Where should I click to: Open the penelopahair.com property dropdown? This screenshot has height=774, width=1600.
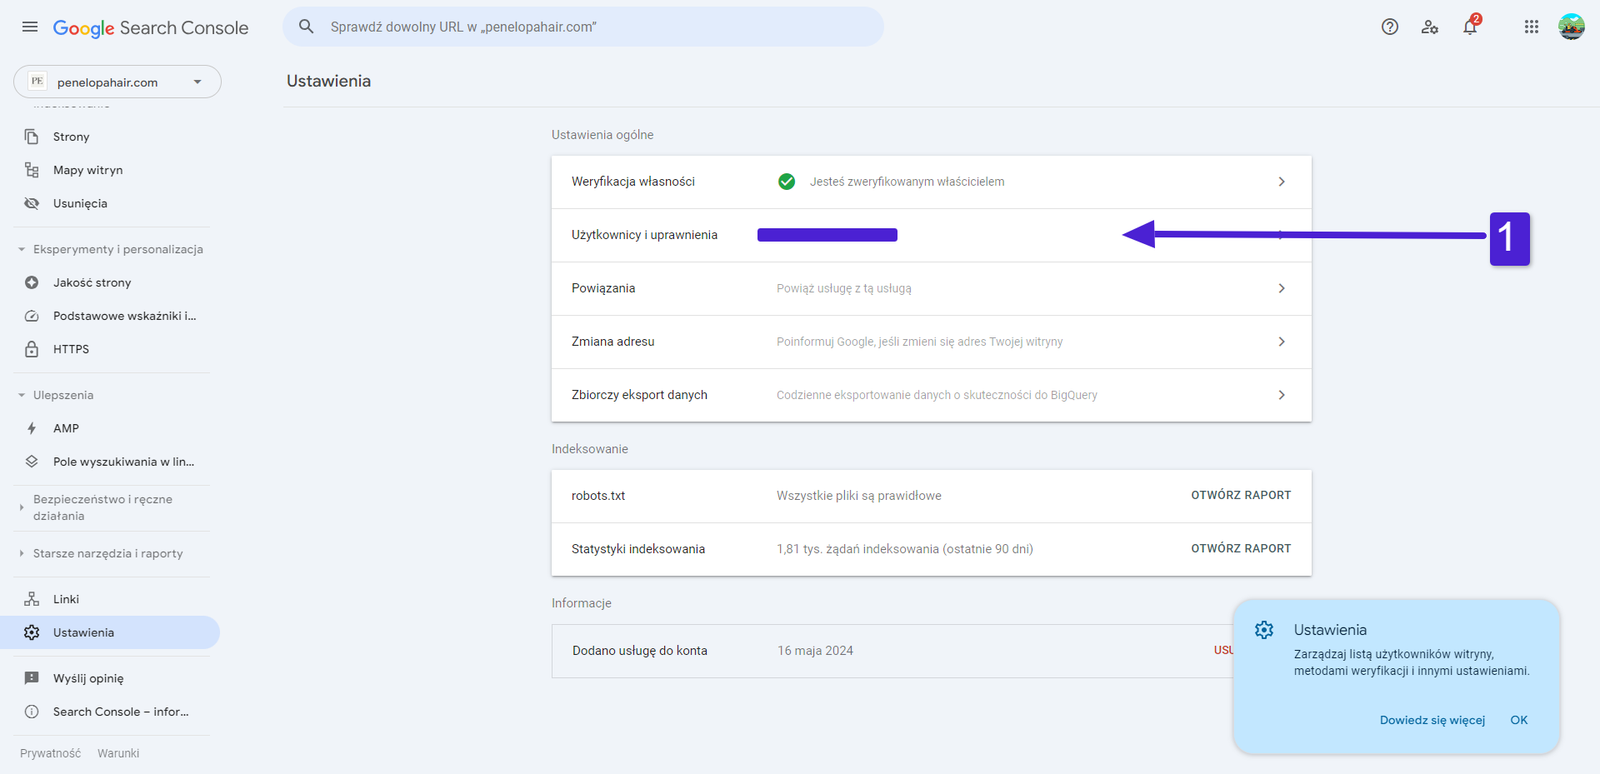pos(117,82)
